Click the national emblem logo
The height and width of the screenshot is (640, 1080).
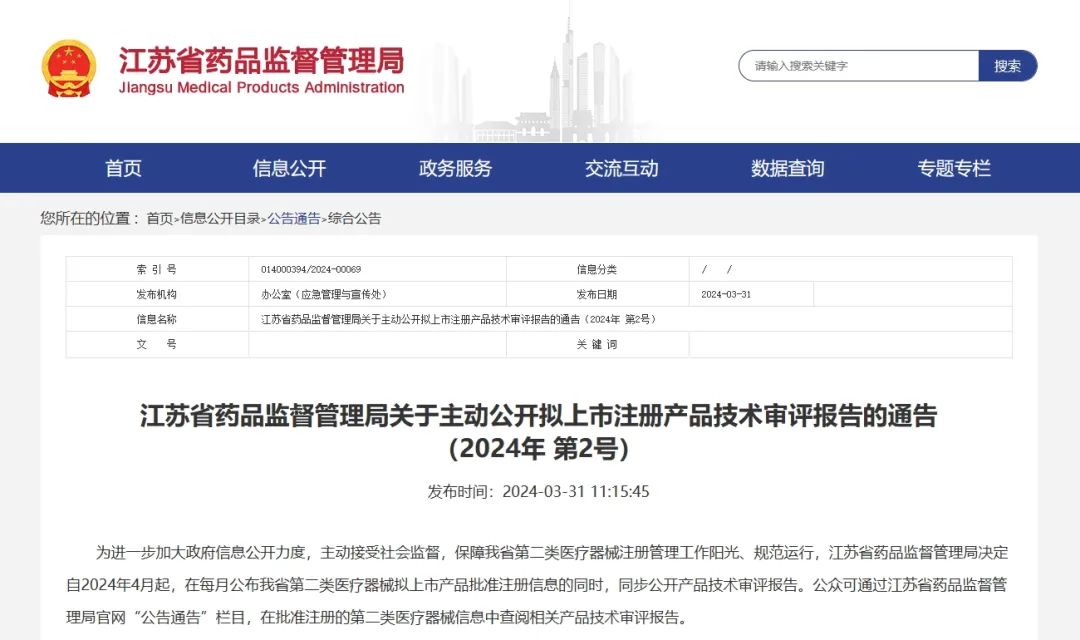[69, 69]
